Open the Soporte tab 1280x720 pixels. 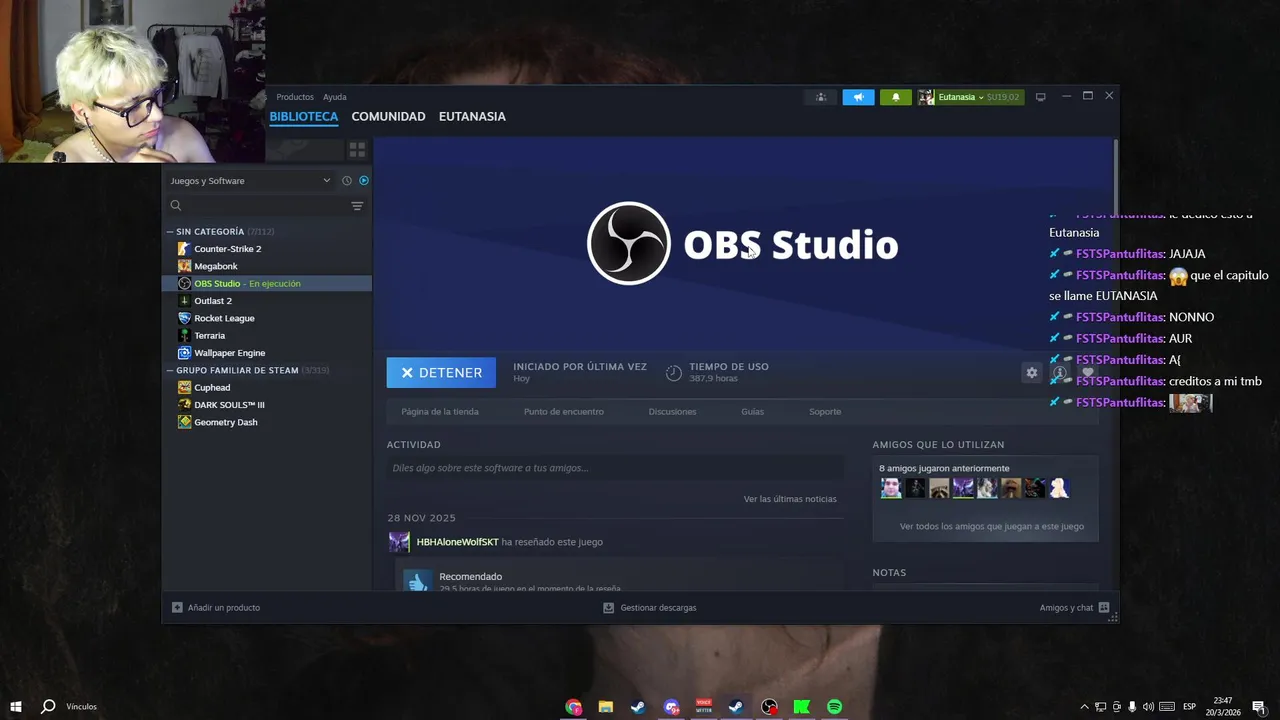point(825,412)
